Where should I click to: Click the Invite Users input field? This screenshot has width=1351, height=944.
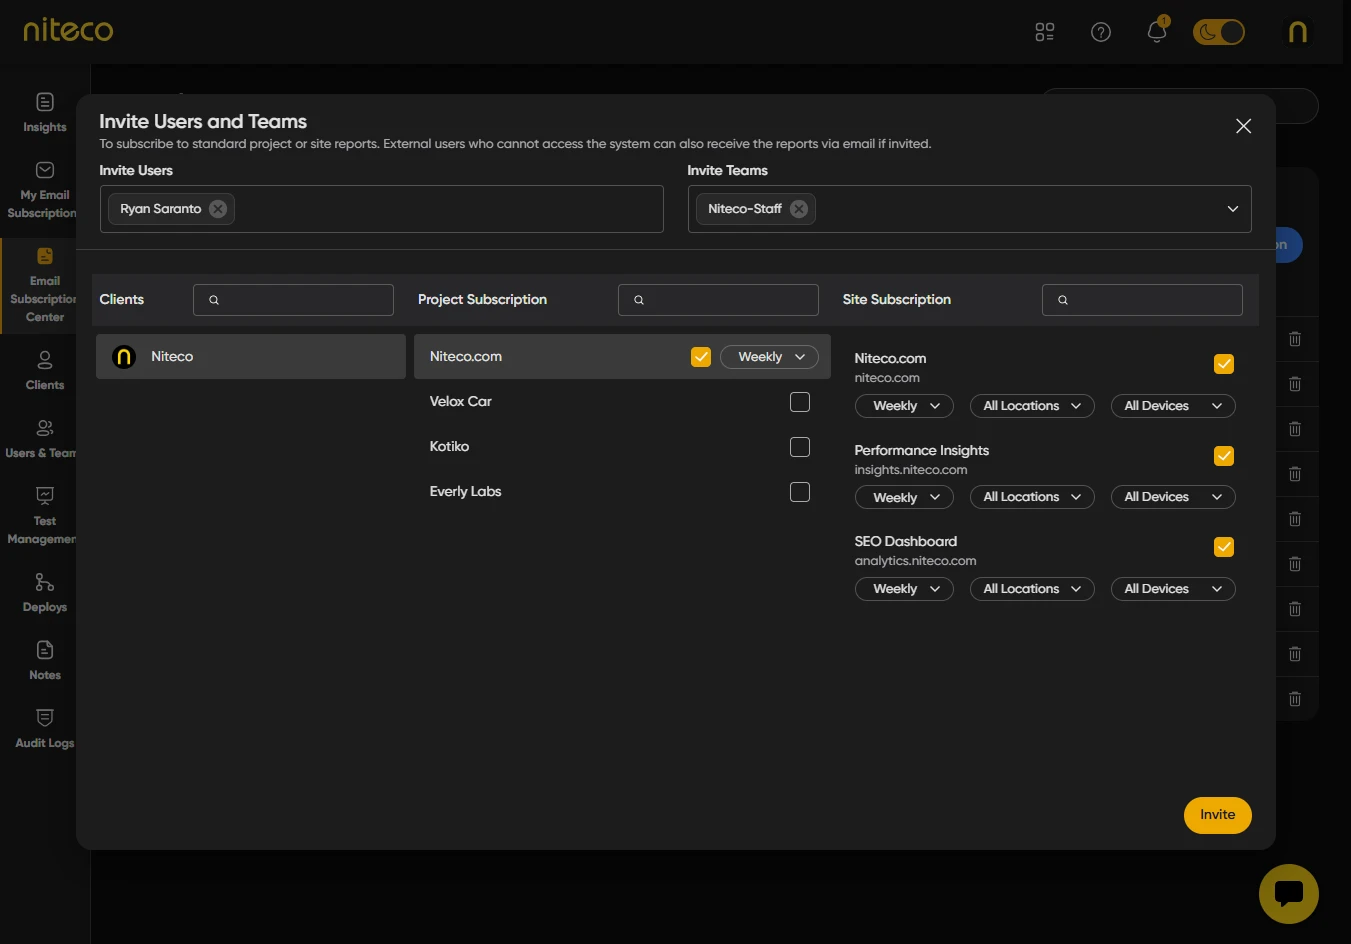(x=381, y=209)
